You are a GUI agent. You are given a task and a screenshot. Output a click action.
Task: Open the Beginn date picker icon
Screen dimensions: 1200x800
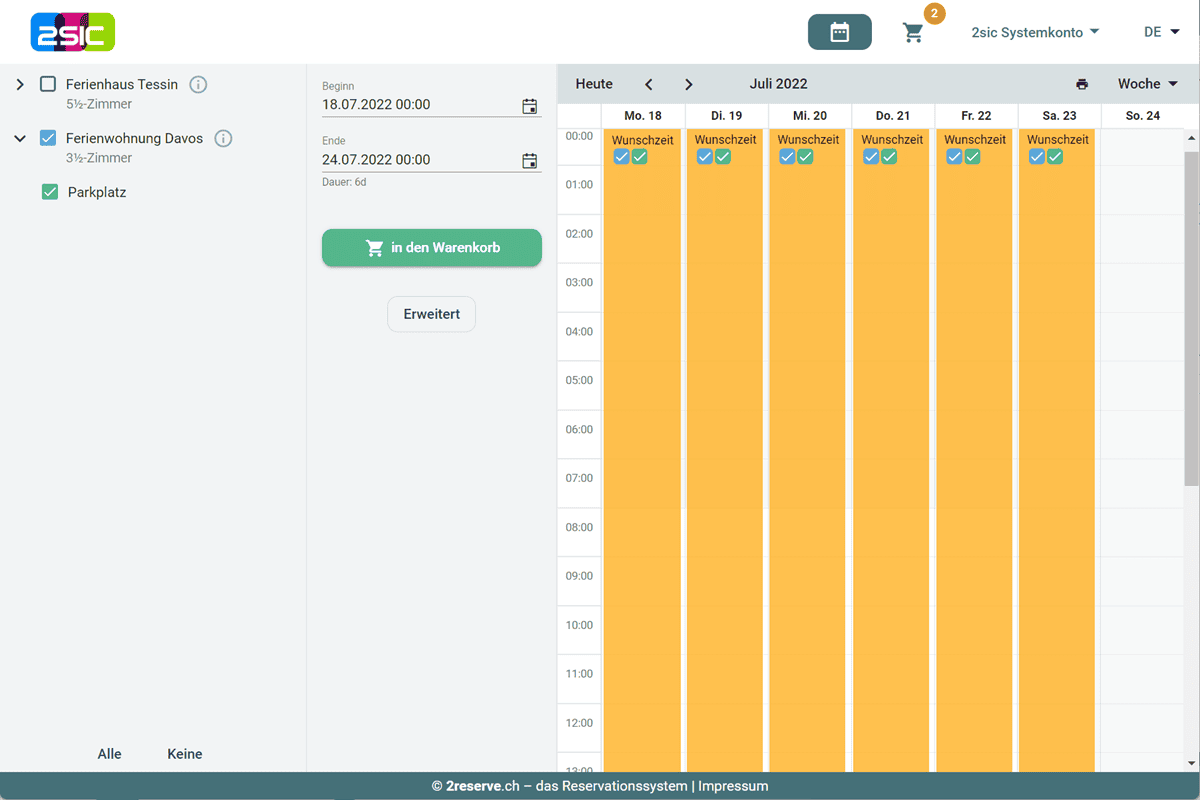tap(530, 106)
